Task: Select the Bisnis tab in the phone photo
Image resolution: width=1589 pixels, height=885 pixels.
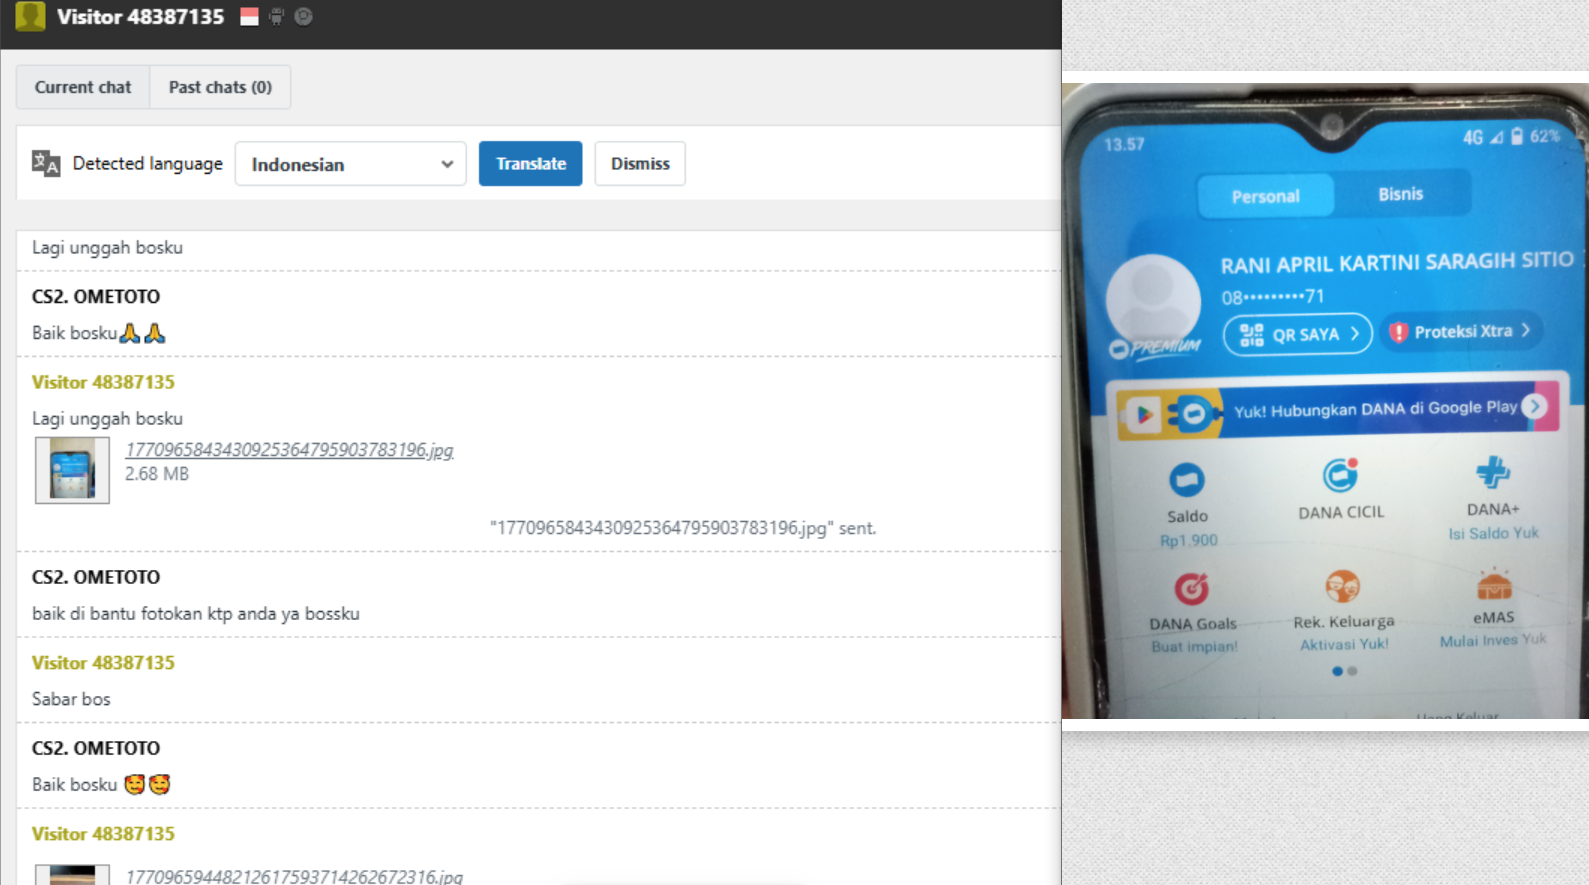Action: pos(1400,194)
